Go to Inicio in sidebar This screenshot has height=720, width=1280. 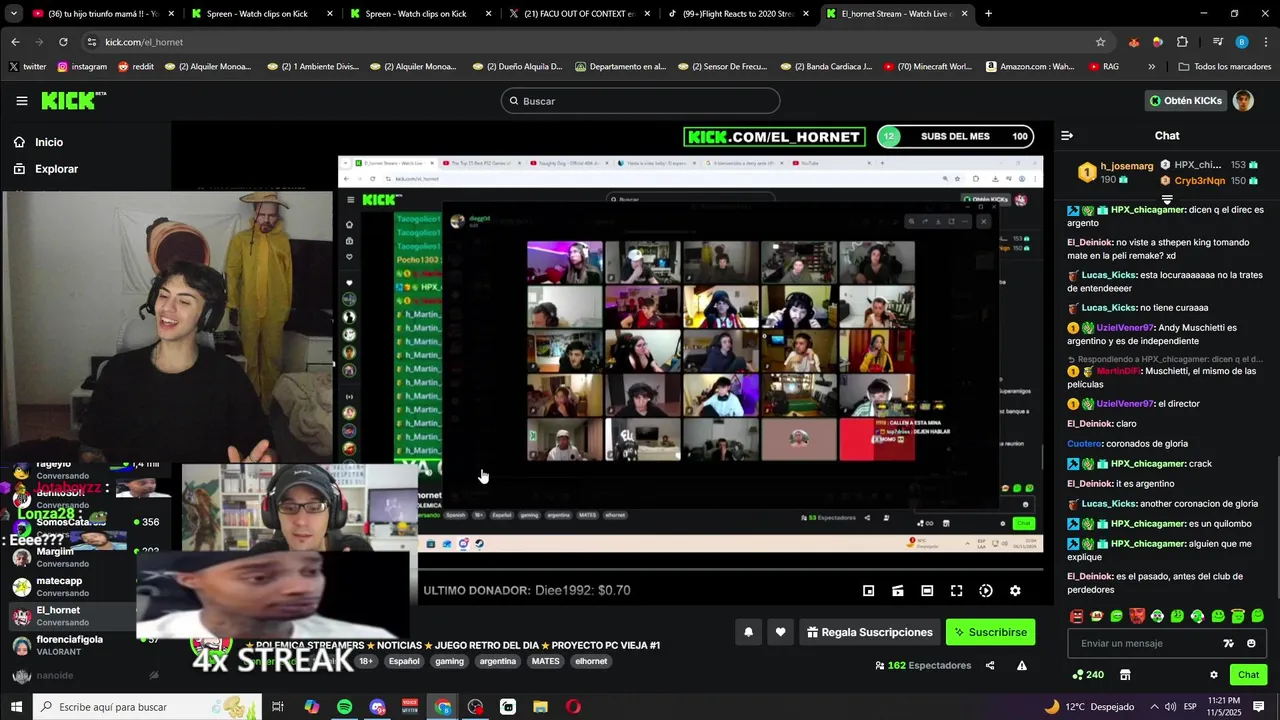pos(49,142)
